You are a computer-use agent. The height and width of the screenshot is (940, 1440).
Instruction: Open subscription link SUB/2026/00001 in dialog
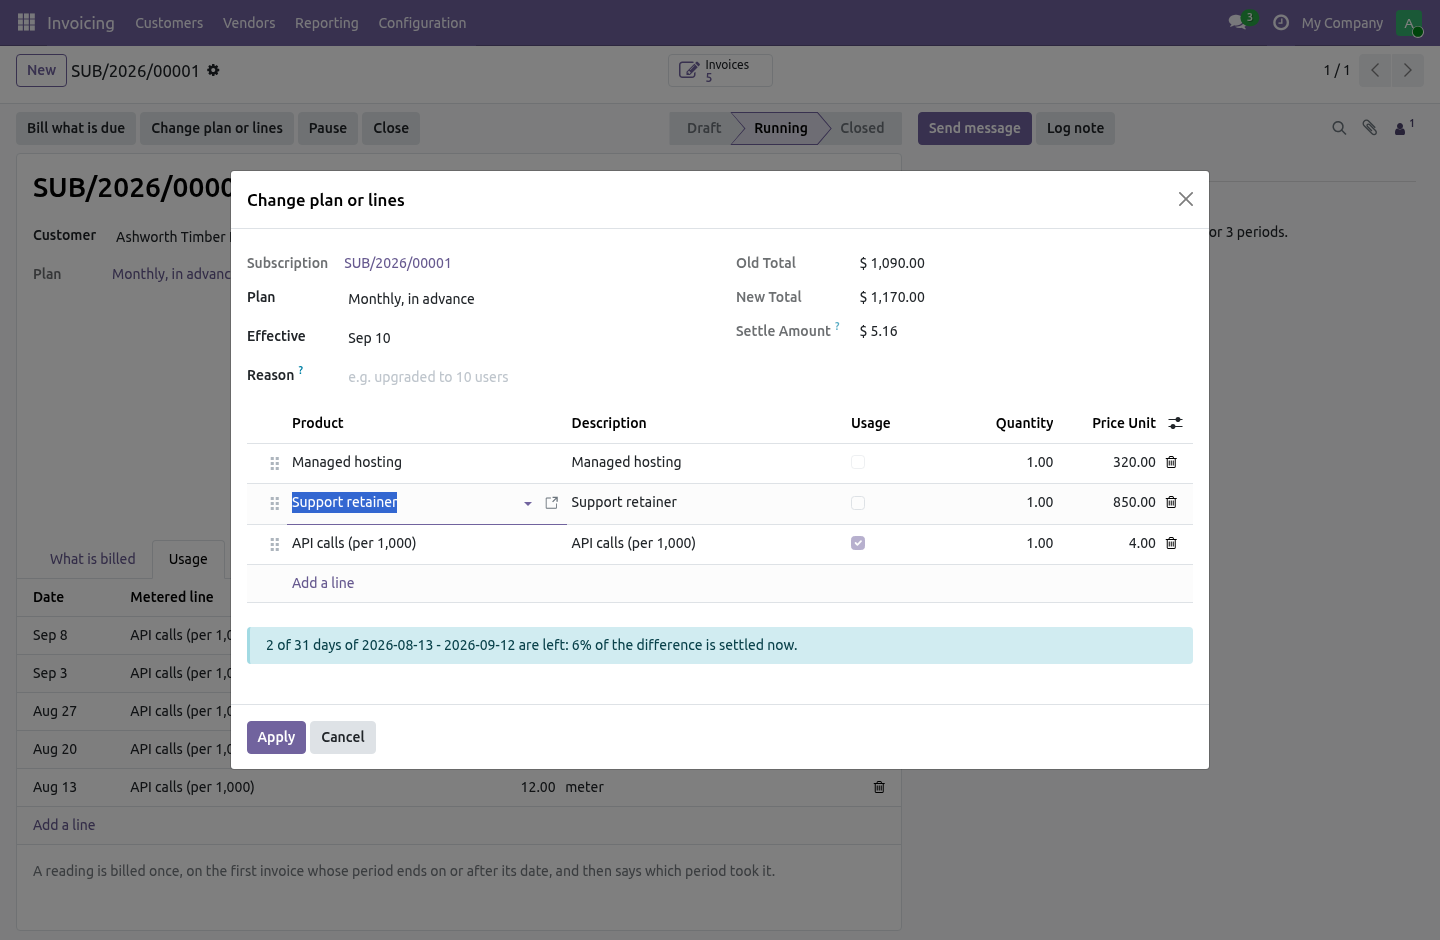398,263
